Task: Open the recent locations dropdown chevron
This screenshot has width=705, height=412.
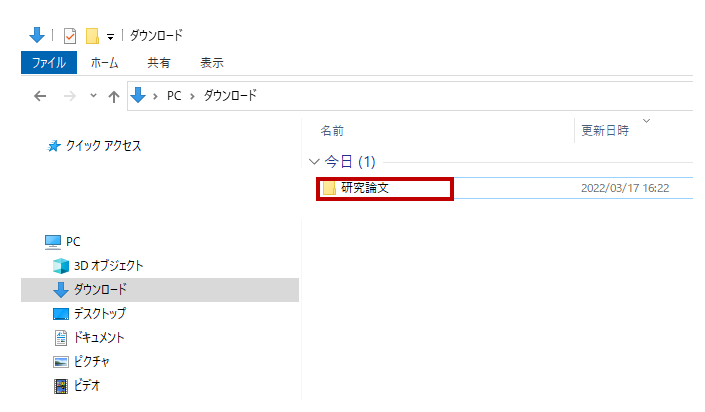Action: [93, 95]
